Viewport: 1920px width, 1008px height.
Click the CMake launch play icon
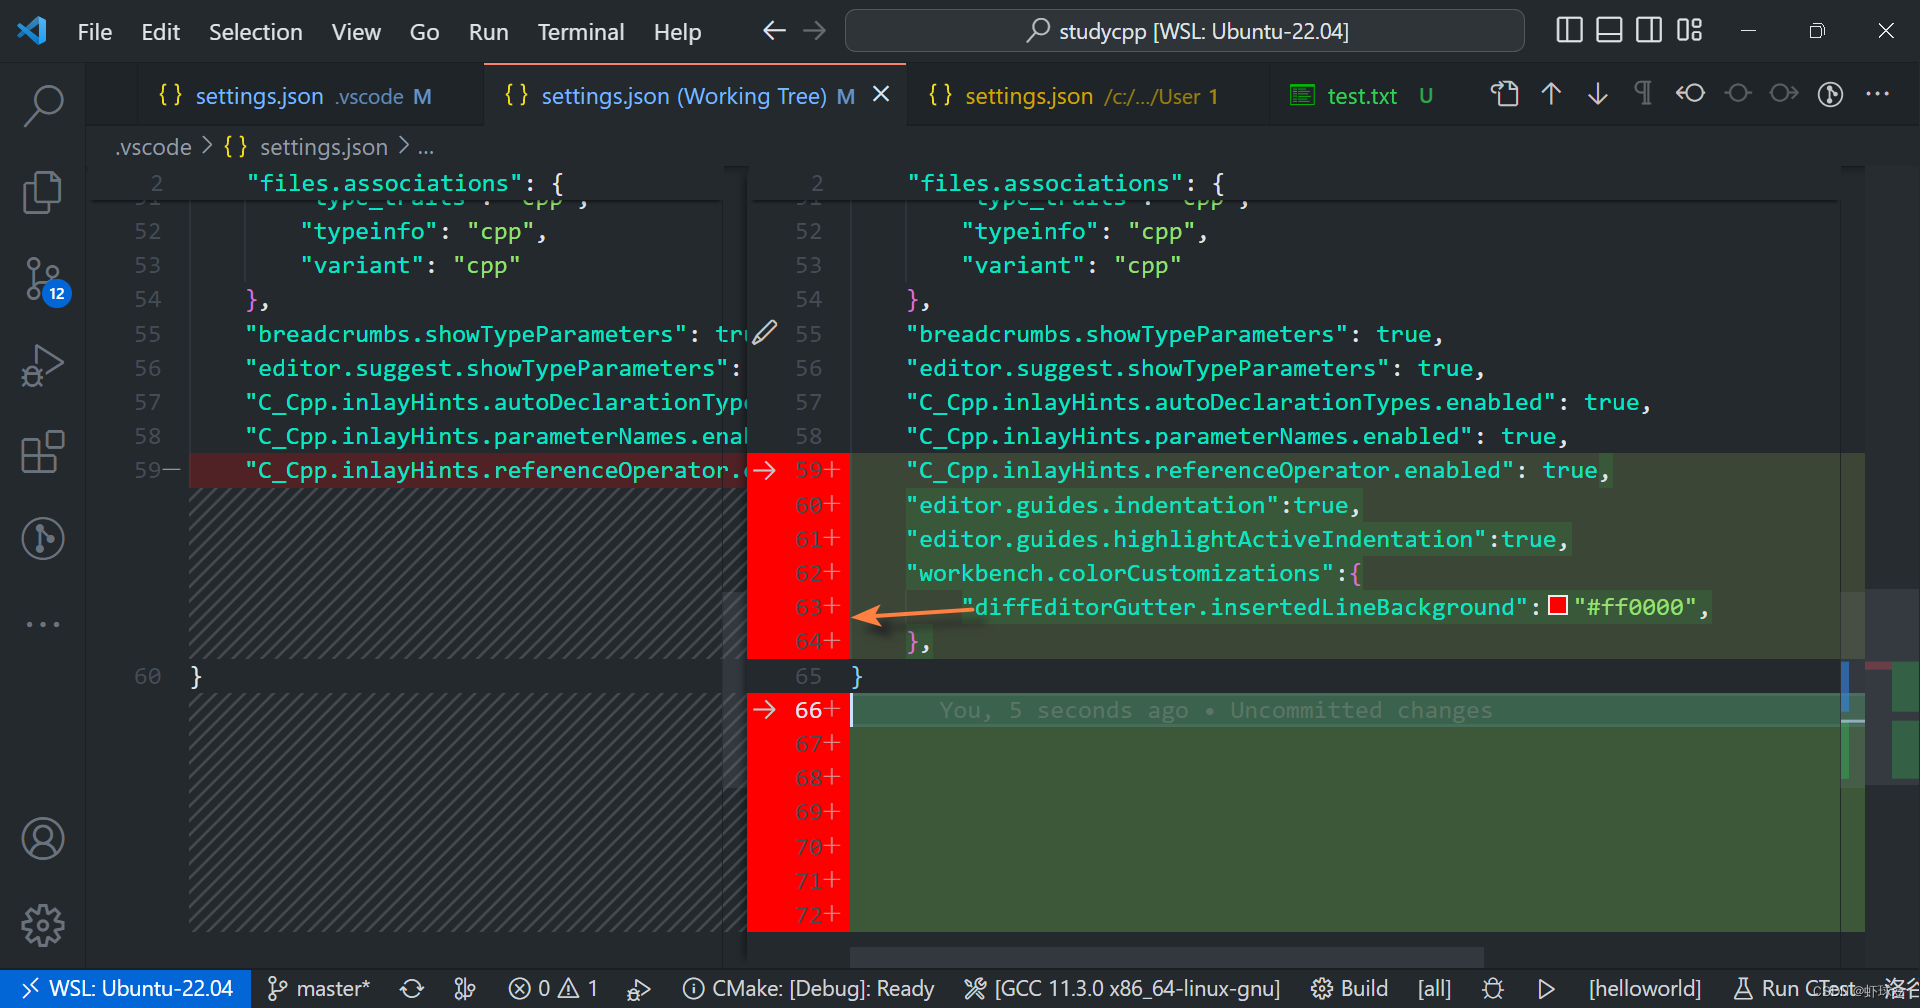1546,989
